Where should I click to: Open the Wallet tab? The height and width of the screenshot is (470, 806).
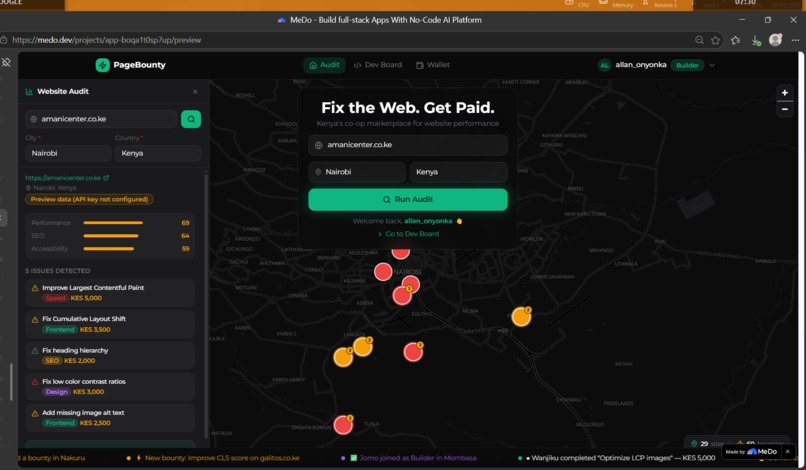[x=433, y=65]
